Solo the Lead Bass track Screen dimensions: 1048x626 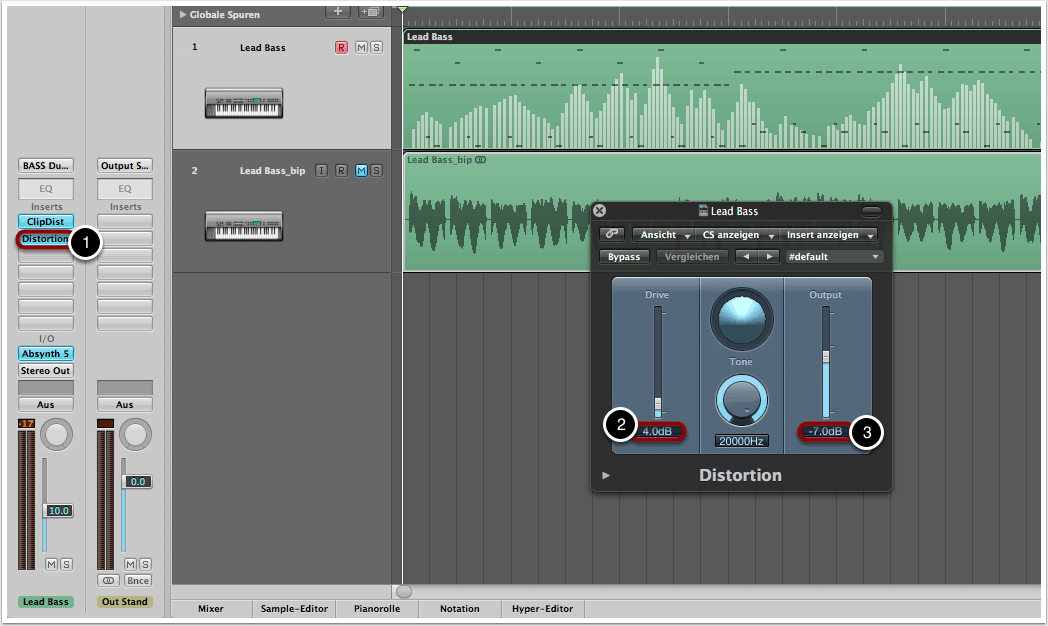(376, 48)
